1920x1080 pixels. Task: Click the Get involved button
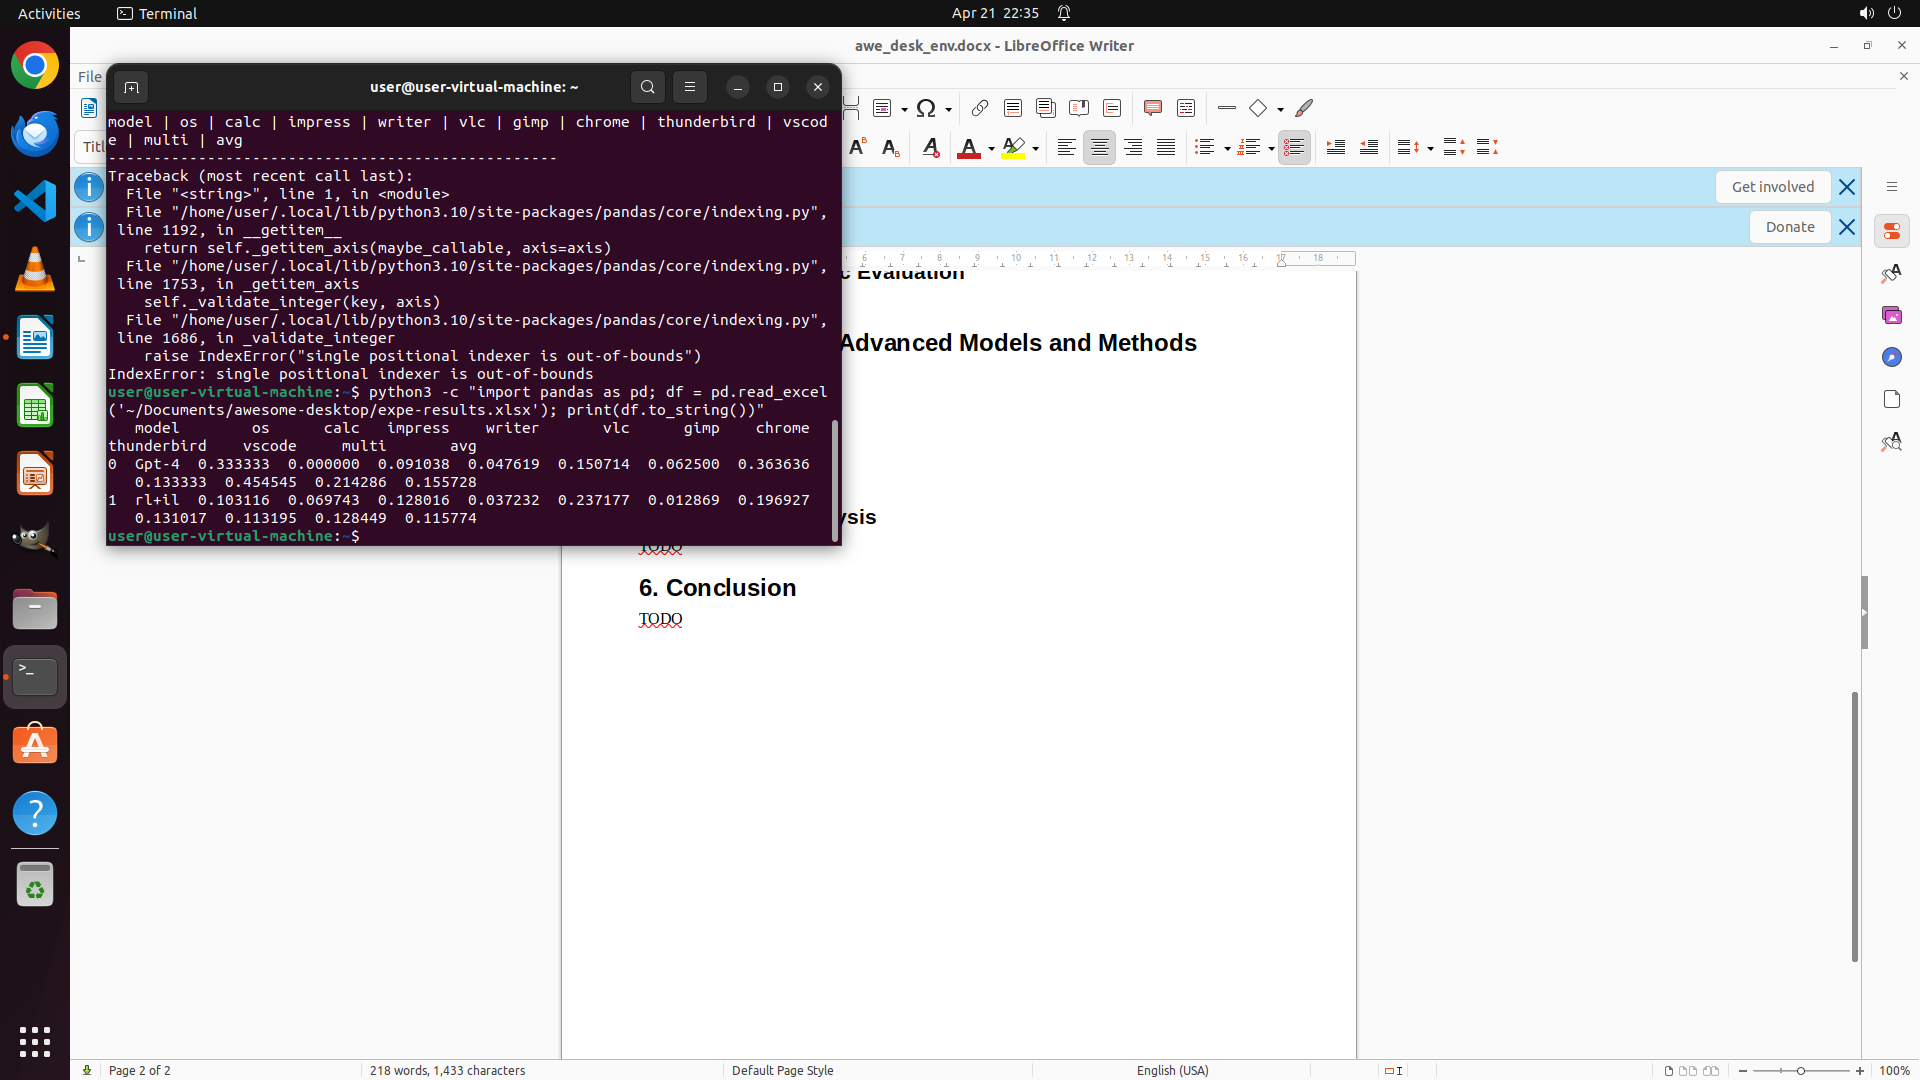[x=1772, y=187]
